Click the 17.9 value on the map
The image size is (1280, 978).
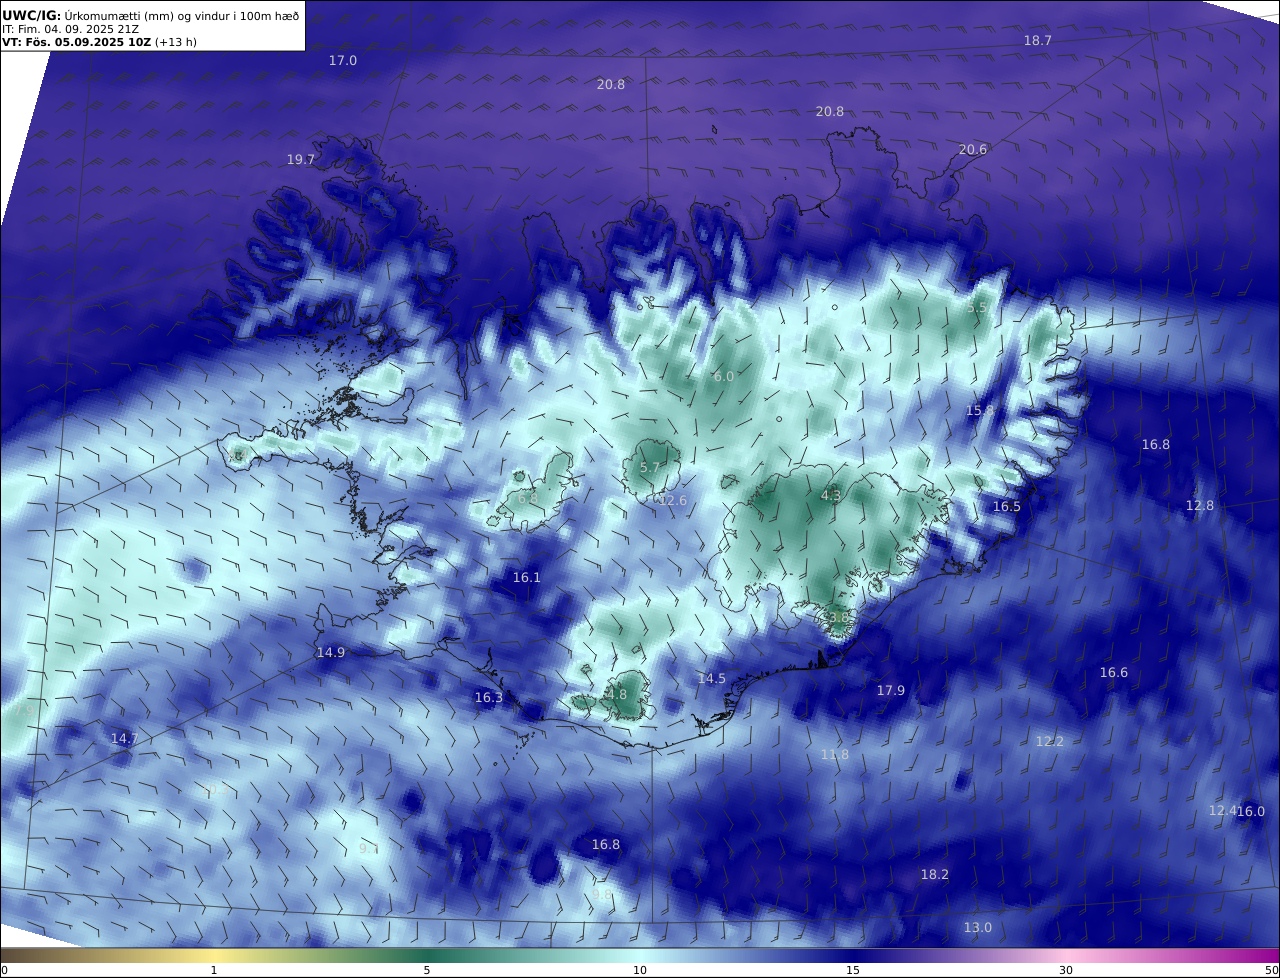891,691
